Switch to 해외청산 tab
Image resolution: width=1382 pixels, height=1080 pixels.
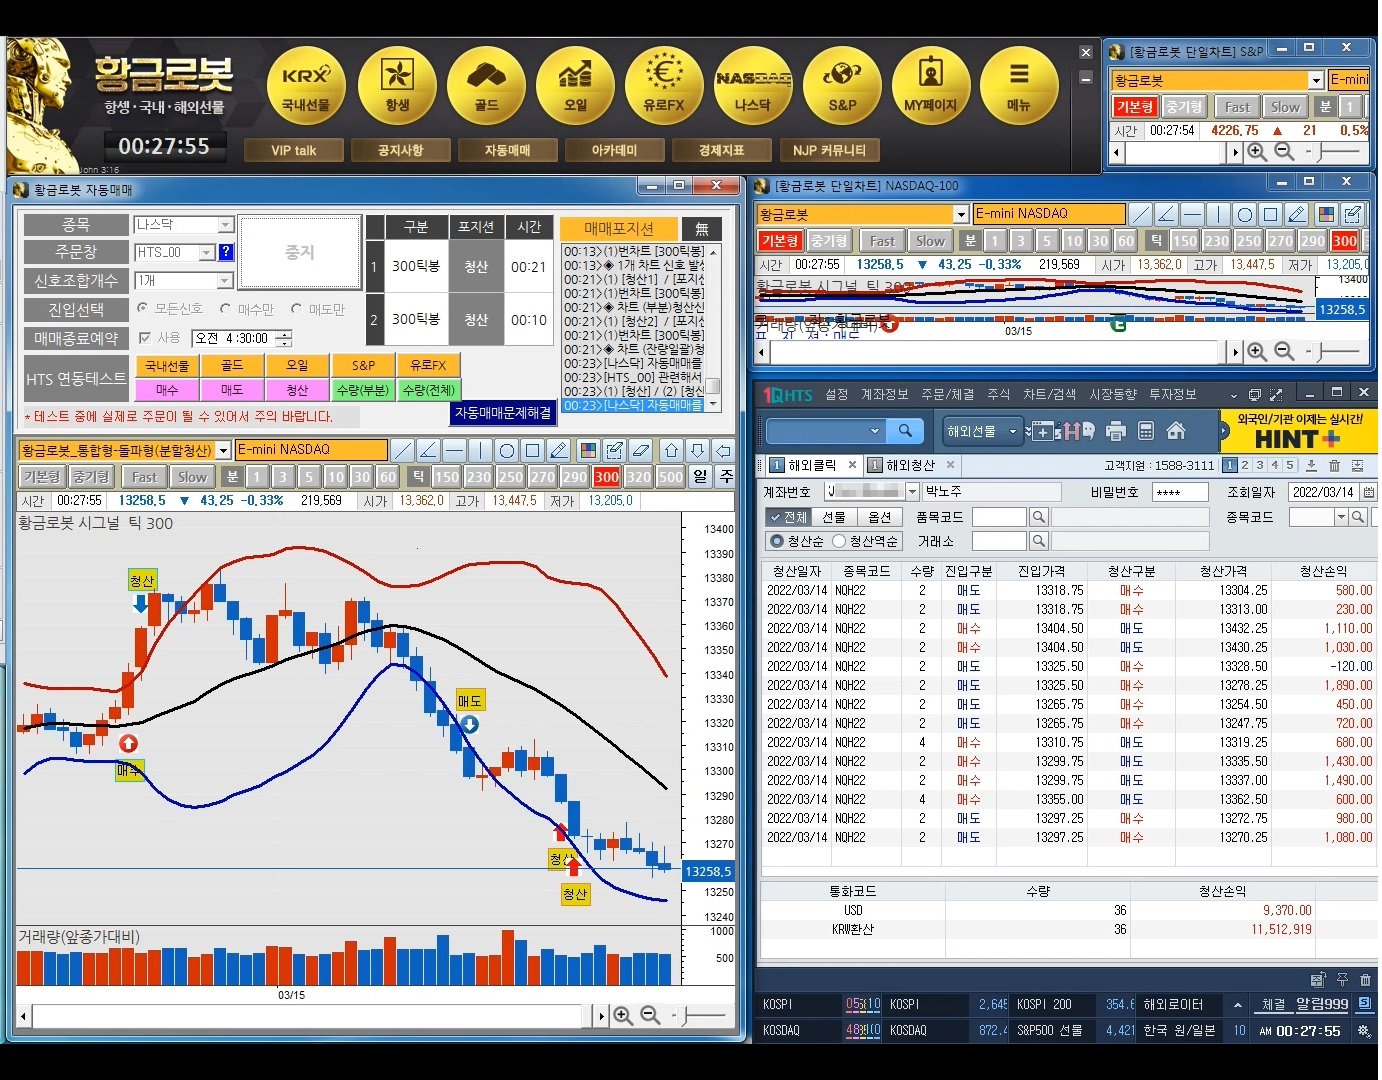click(x=910, y=465)
